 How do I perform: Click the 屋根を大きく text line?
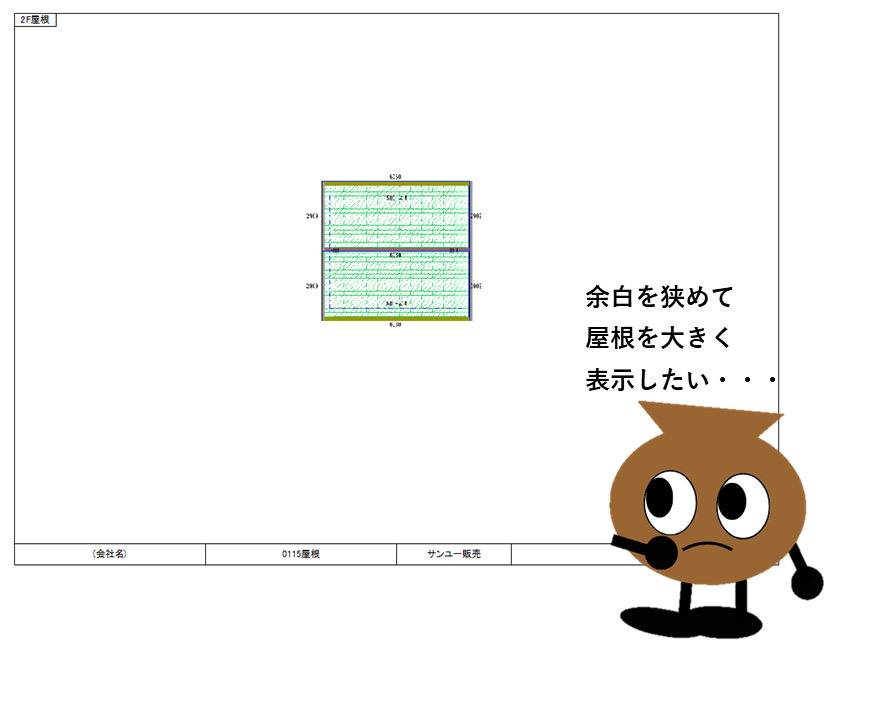tap(660, 338)
